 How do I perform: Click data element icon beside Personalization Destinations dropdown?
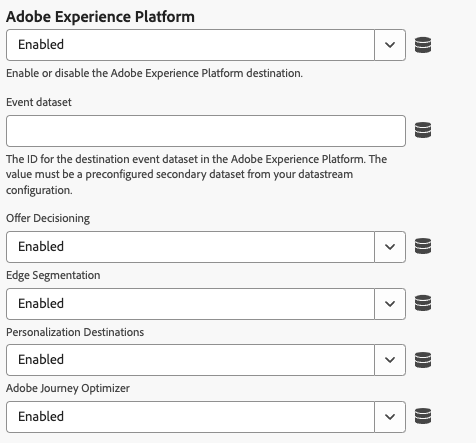tap(423, 360)
